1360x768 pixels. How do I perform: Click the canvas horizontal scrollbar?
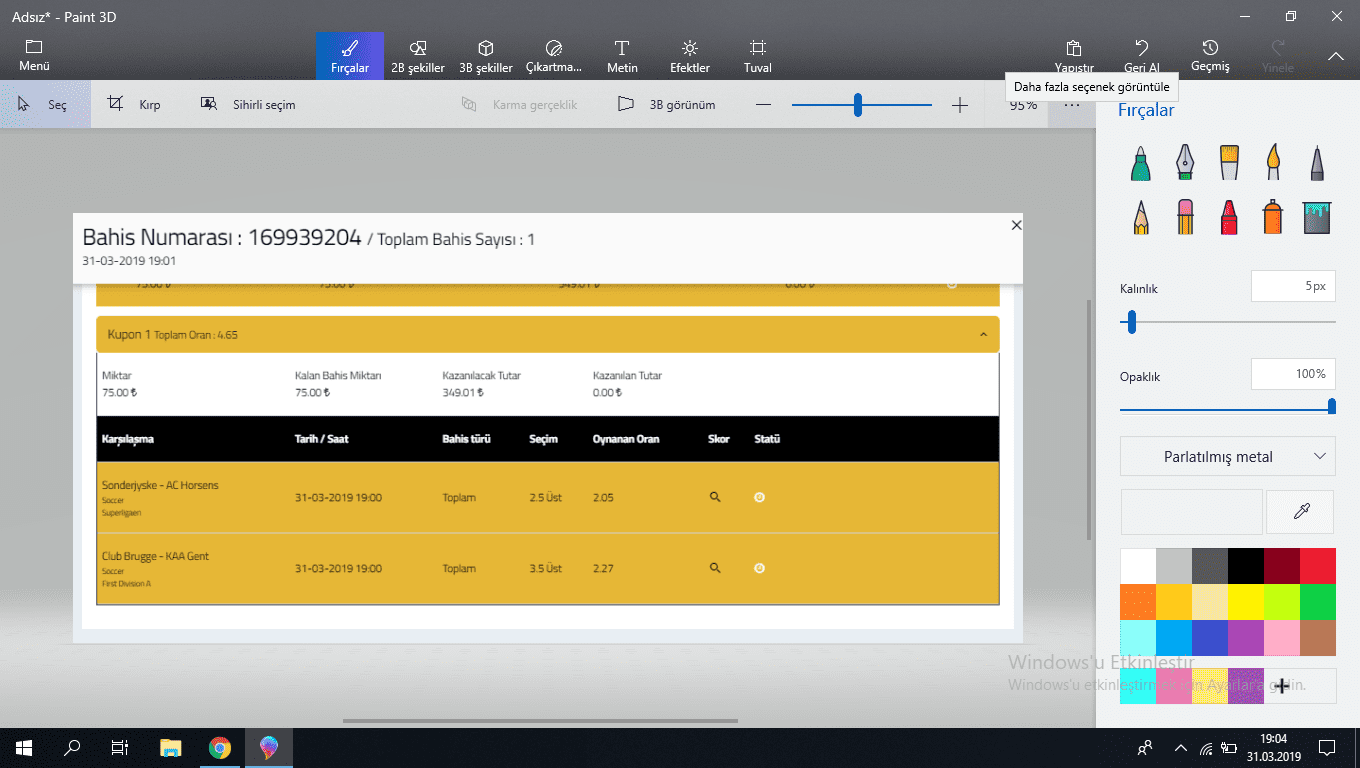tap(540, 720)
